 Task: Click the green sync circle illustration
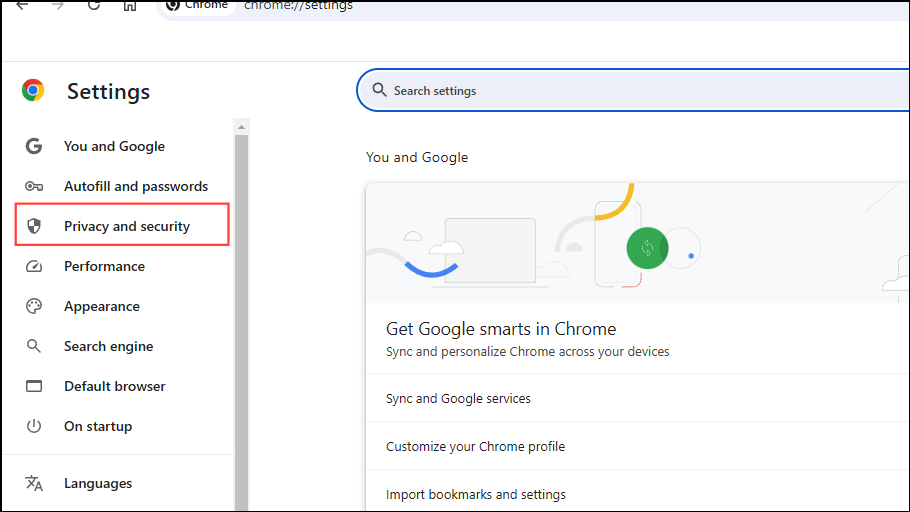(x=647, y=248)
